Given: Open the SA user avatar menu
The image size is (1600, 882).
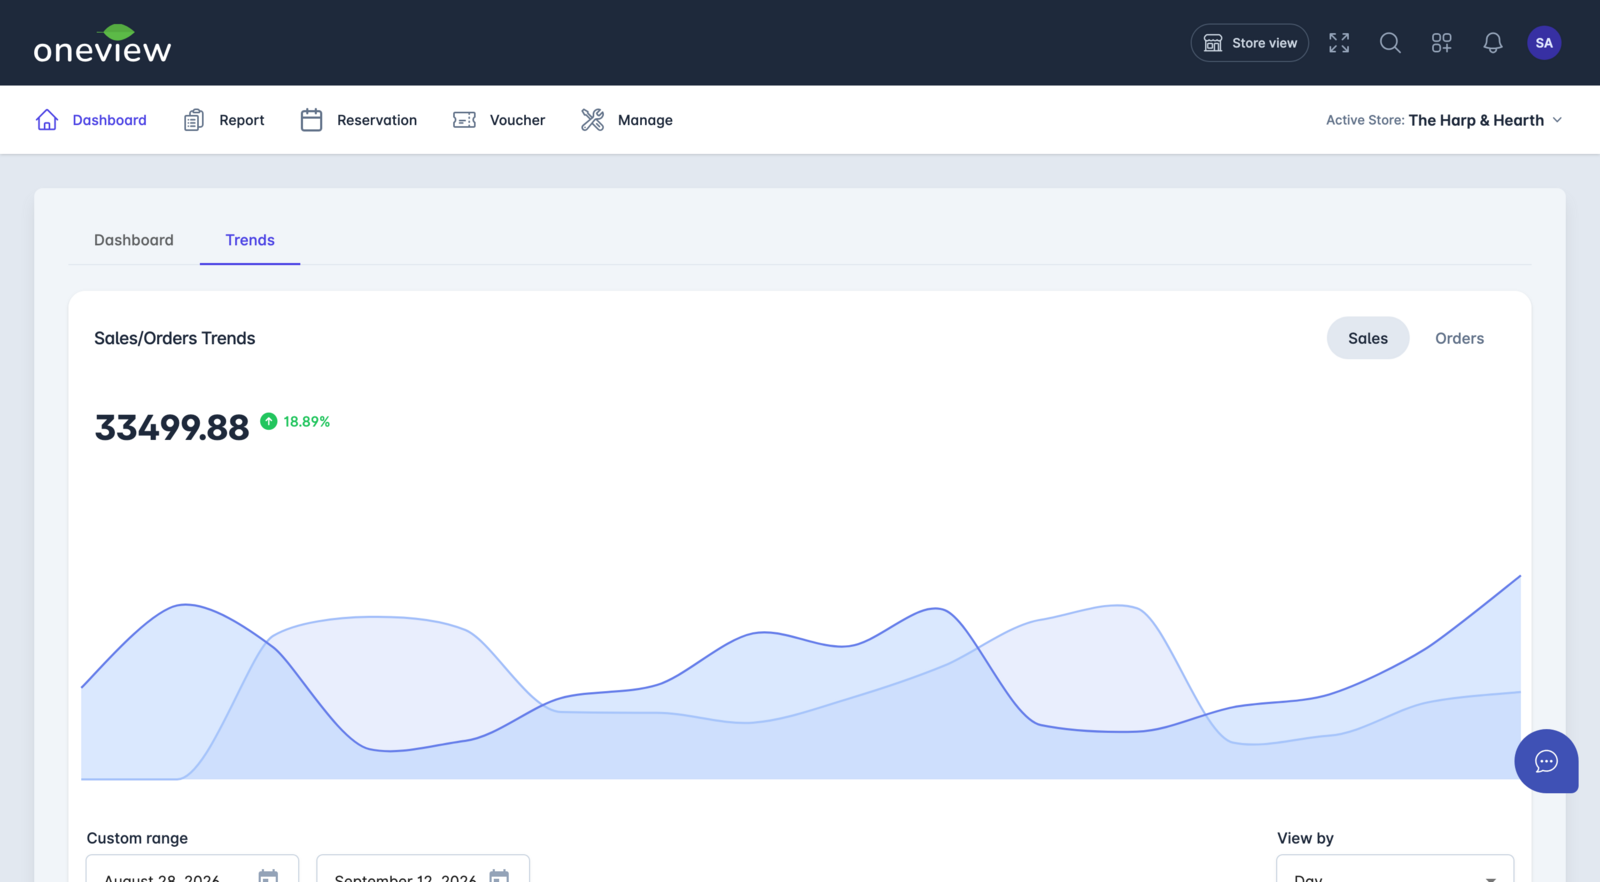Looking at the screenshot, I should tap(1544, 43).
